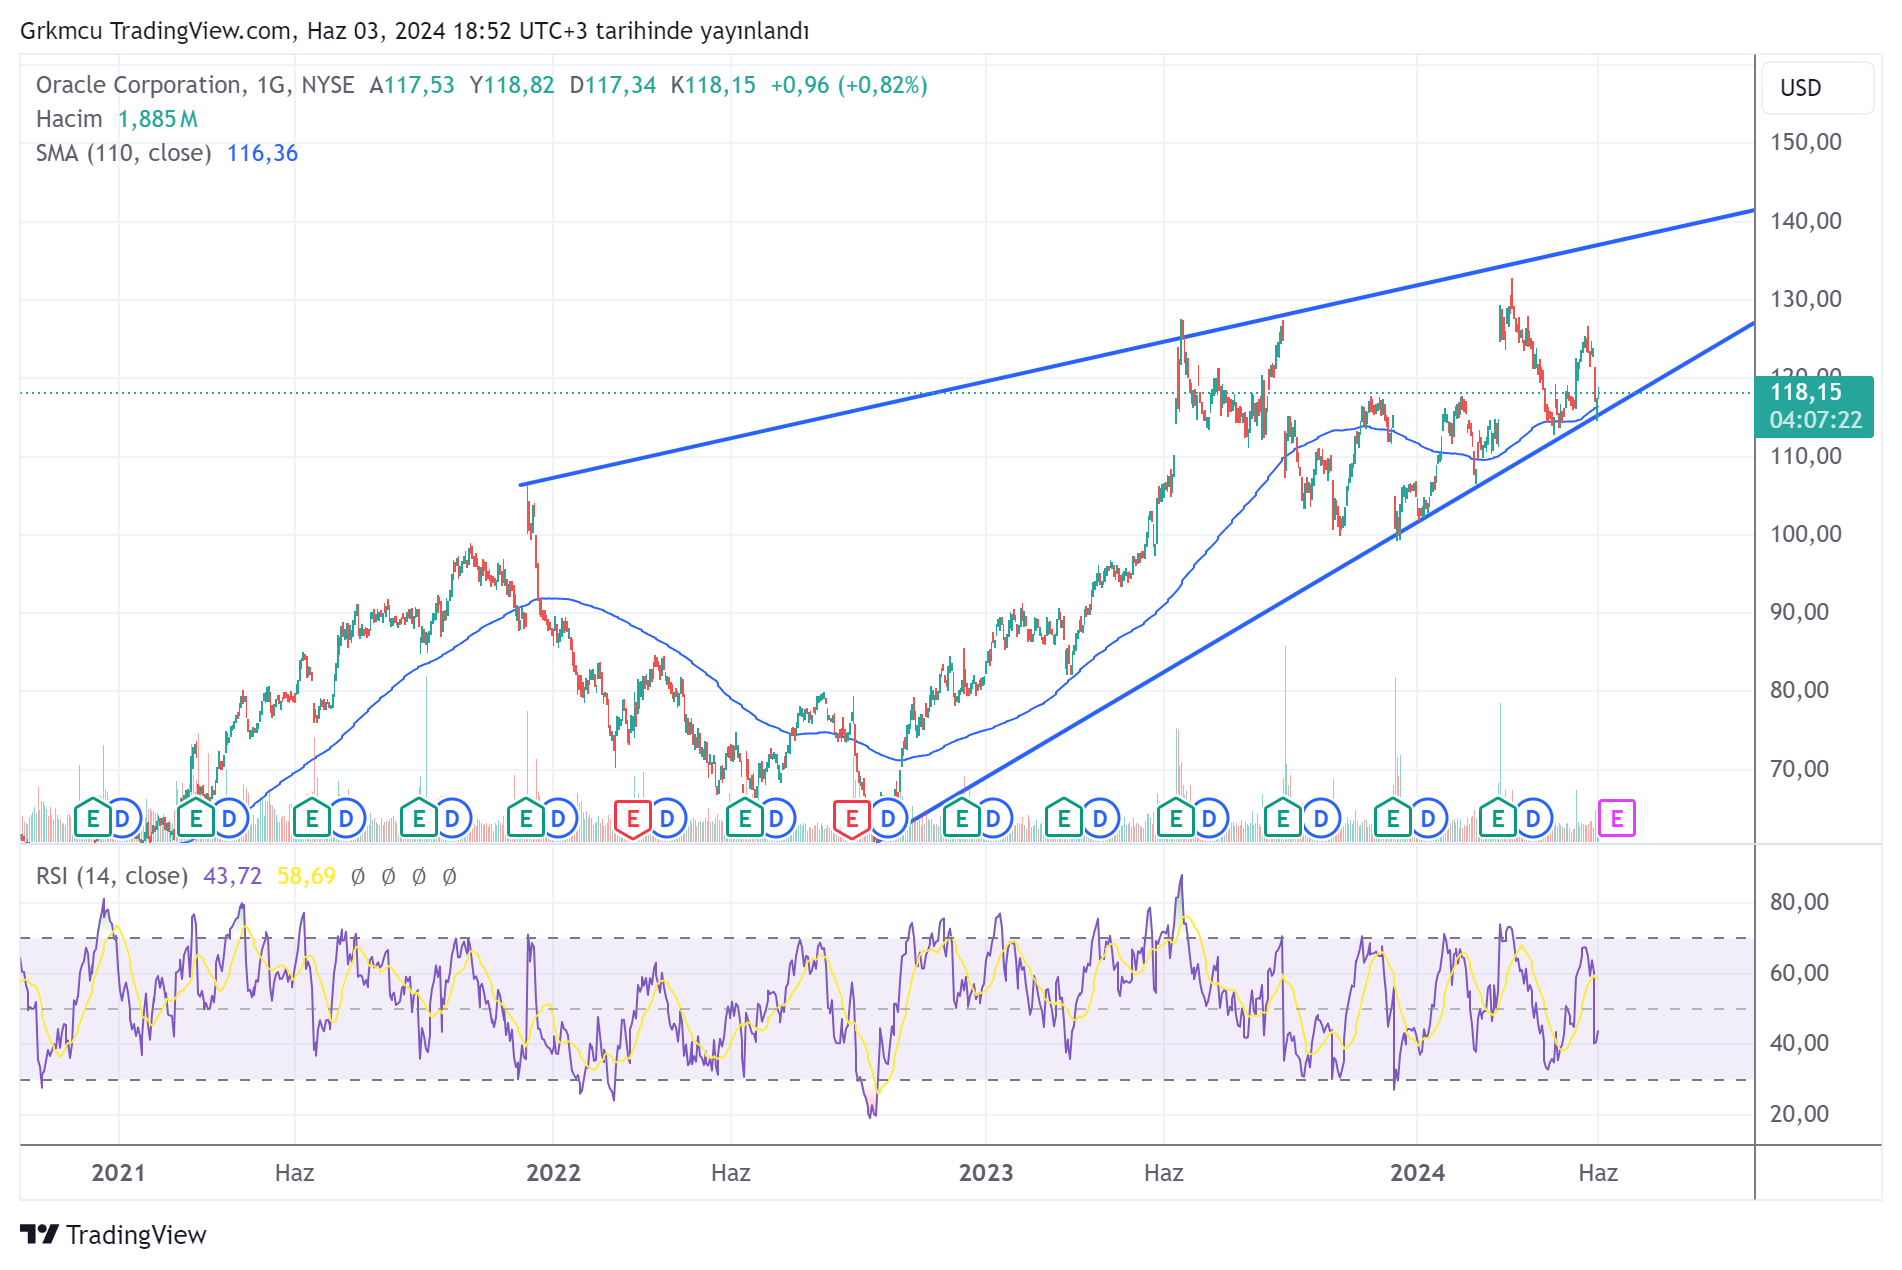The height and width of the screenshot is (1270, 1902).
Task: Click the volume value 1,885 M
Action: coord(157,119)
